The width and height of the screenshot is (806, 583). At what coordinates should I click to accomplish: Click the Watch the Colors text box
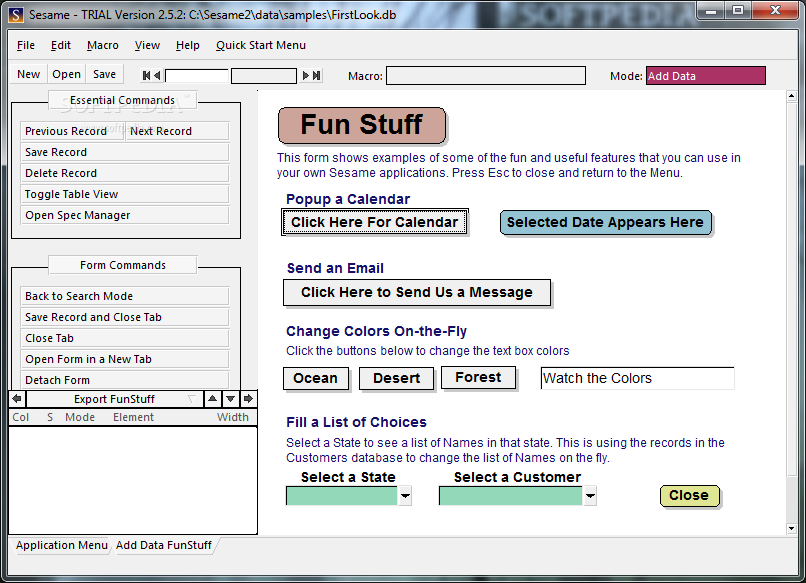tap(637, 378)
